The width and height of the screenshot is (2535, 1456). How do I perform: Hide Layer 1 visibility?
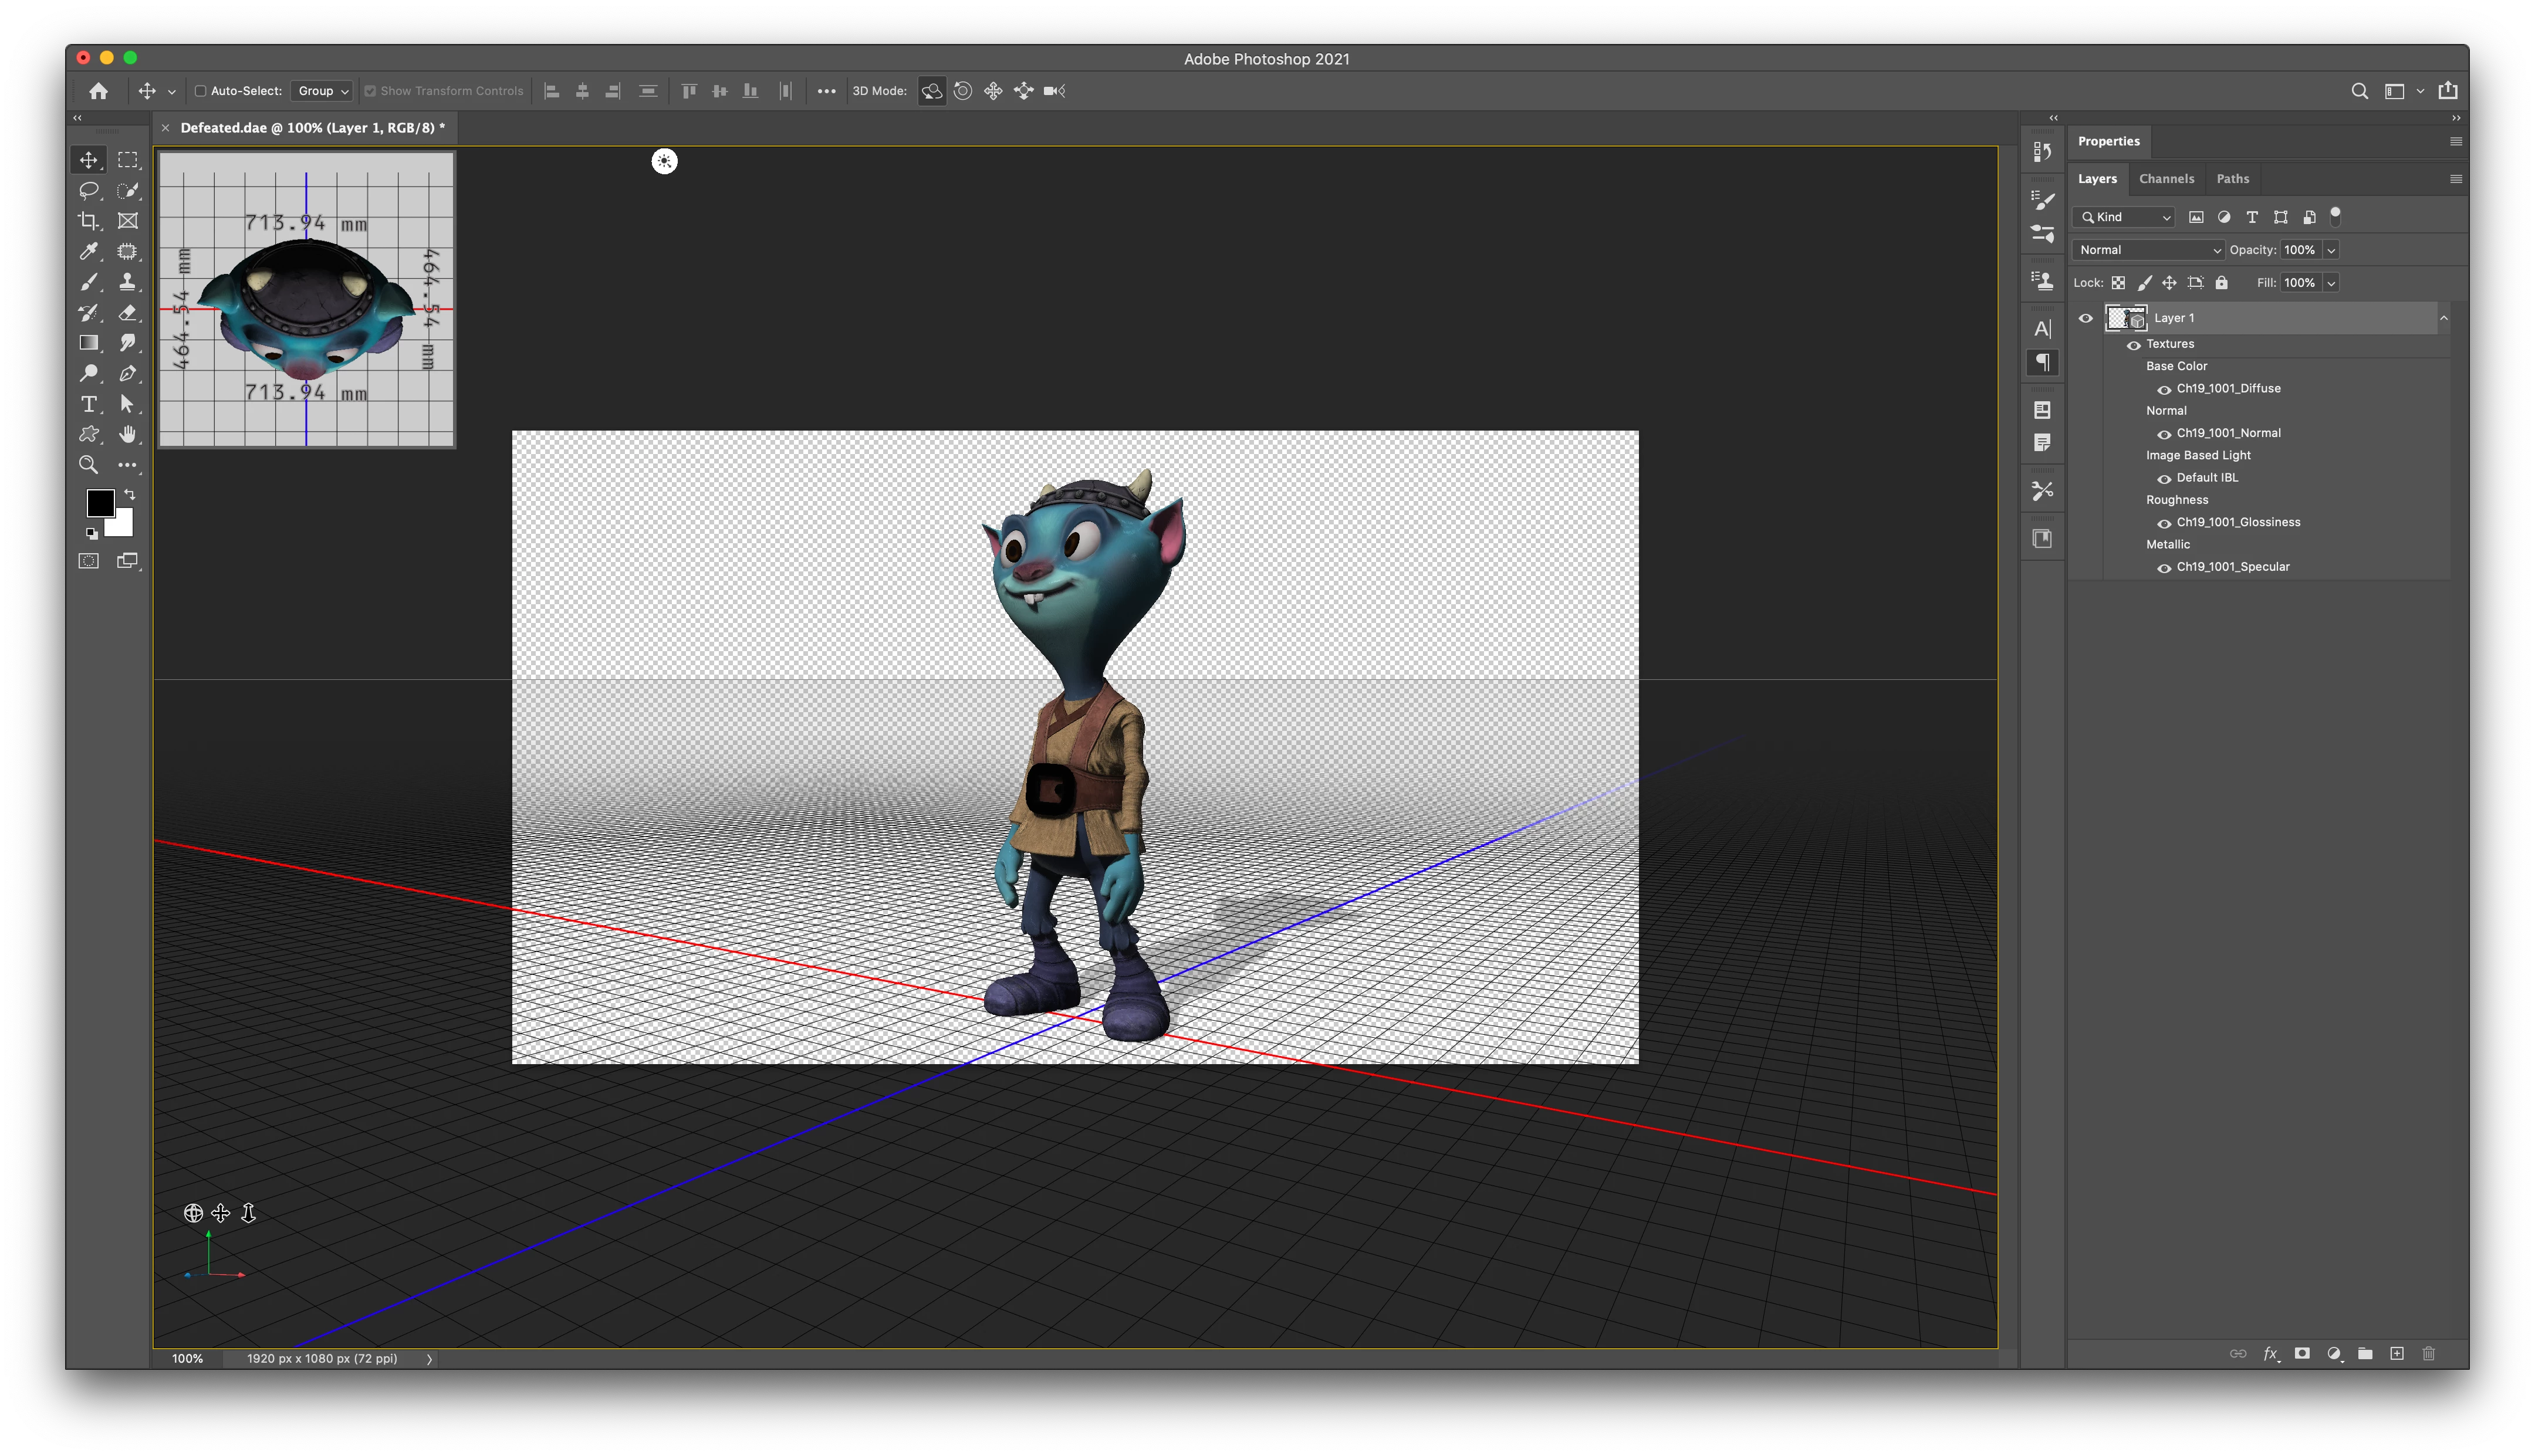[x=2085, y=318]
